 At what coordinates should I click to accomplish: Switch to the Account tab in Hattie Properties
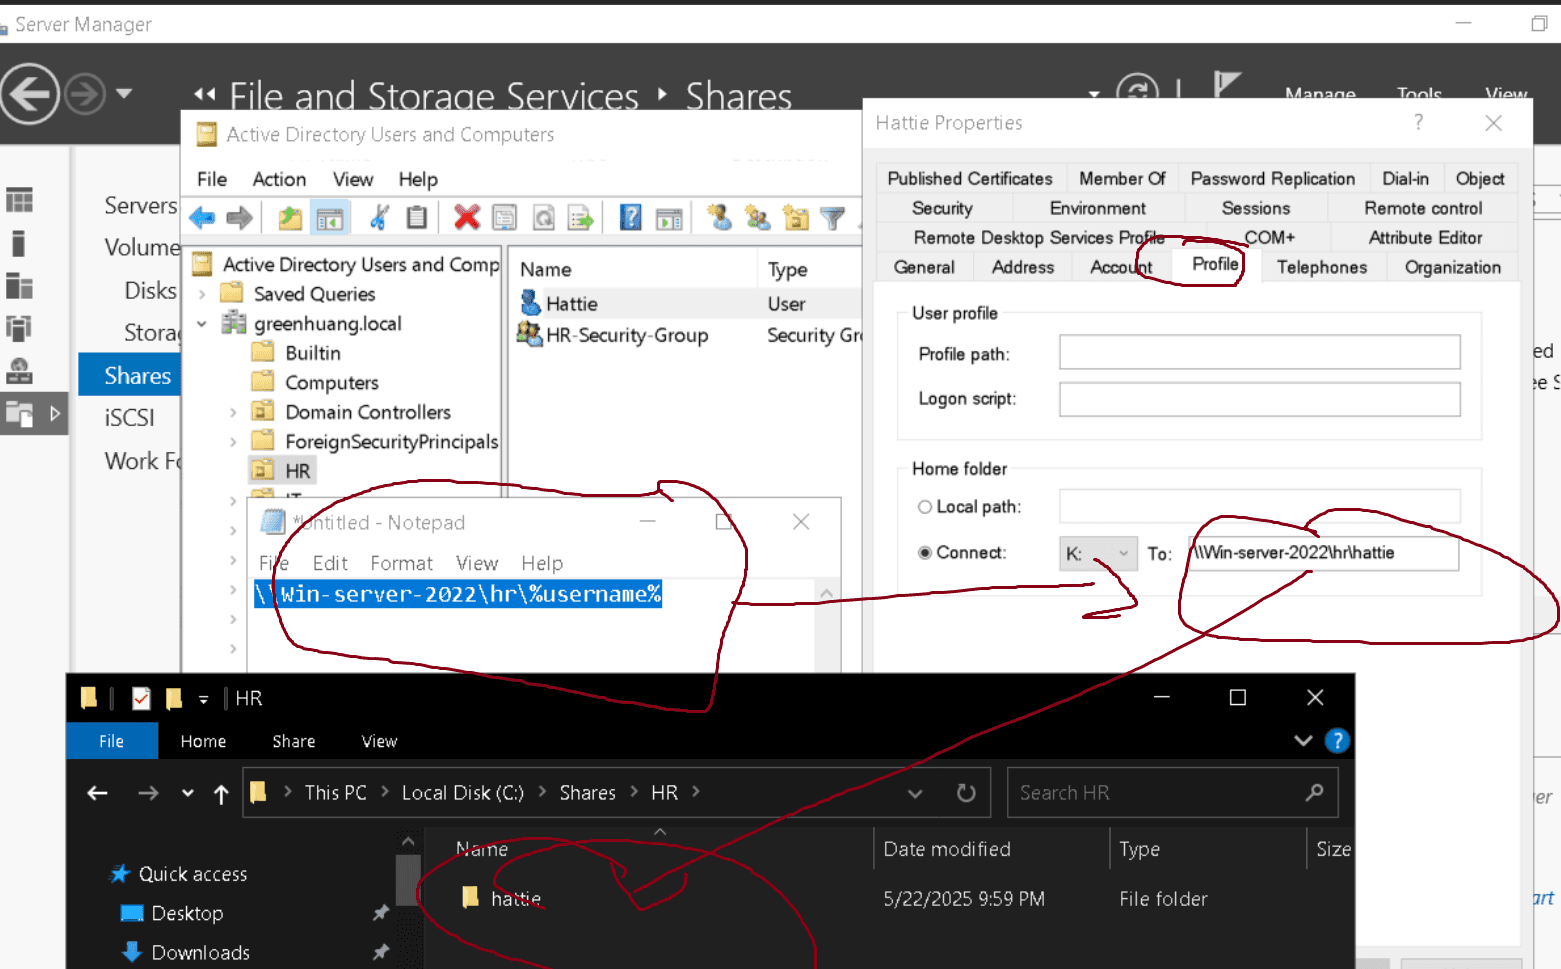(x=1121, y=267)
